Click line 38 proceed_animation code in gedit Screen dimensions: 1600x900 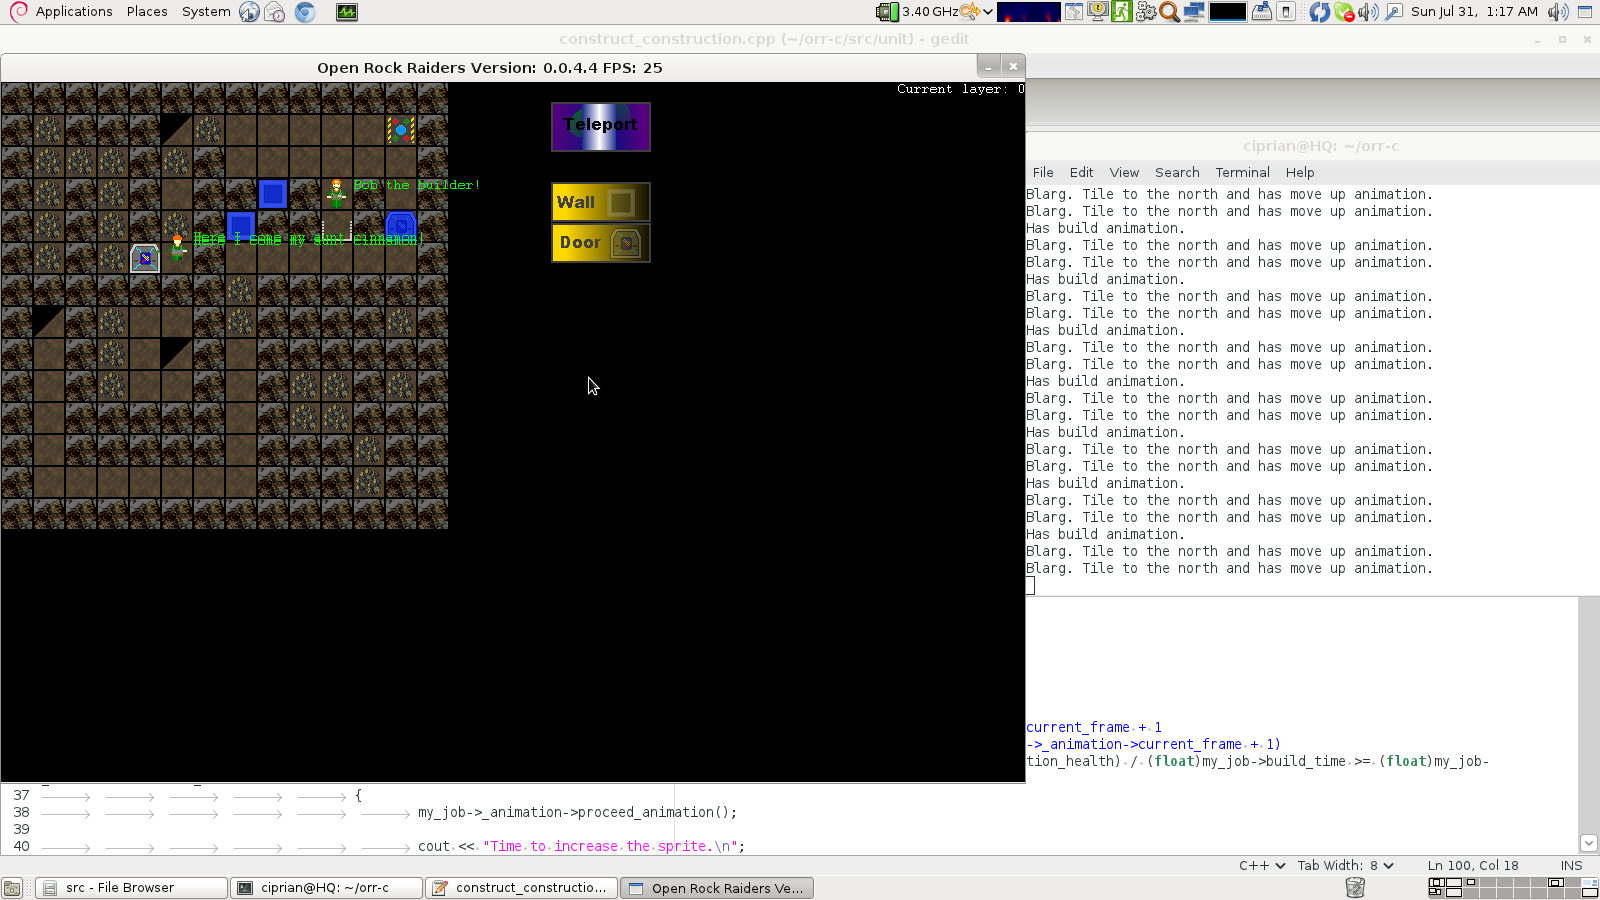tap(577, 812)
